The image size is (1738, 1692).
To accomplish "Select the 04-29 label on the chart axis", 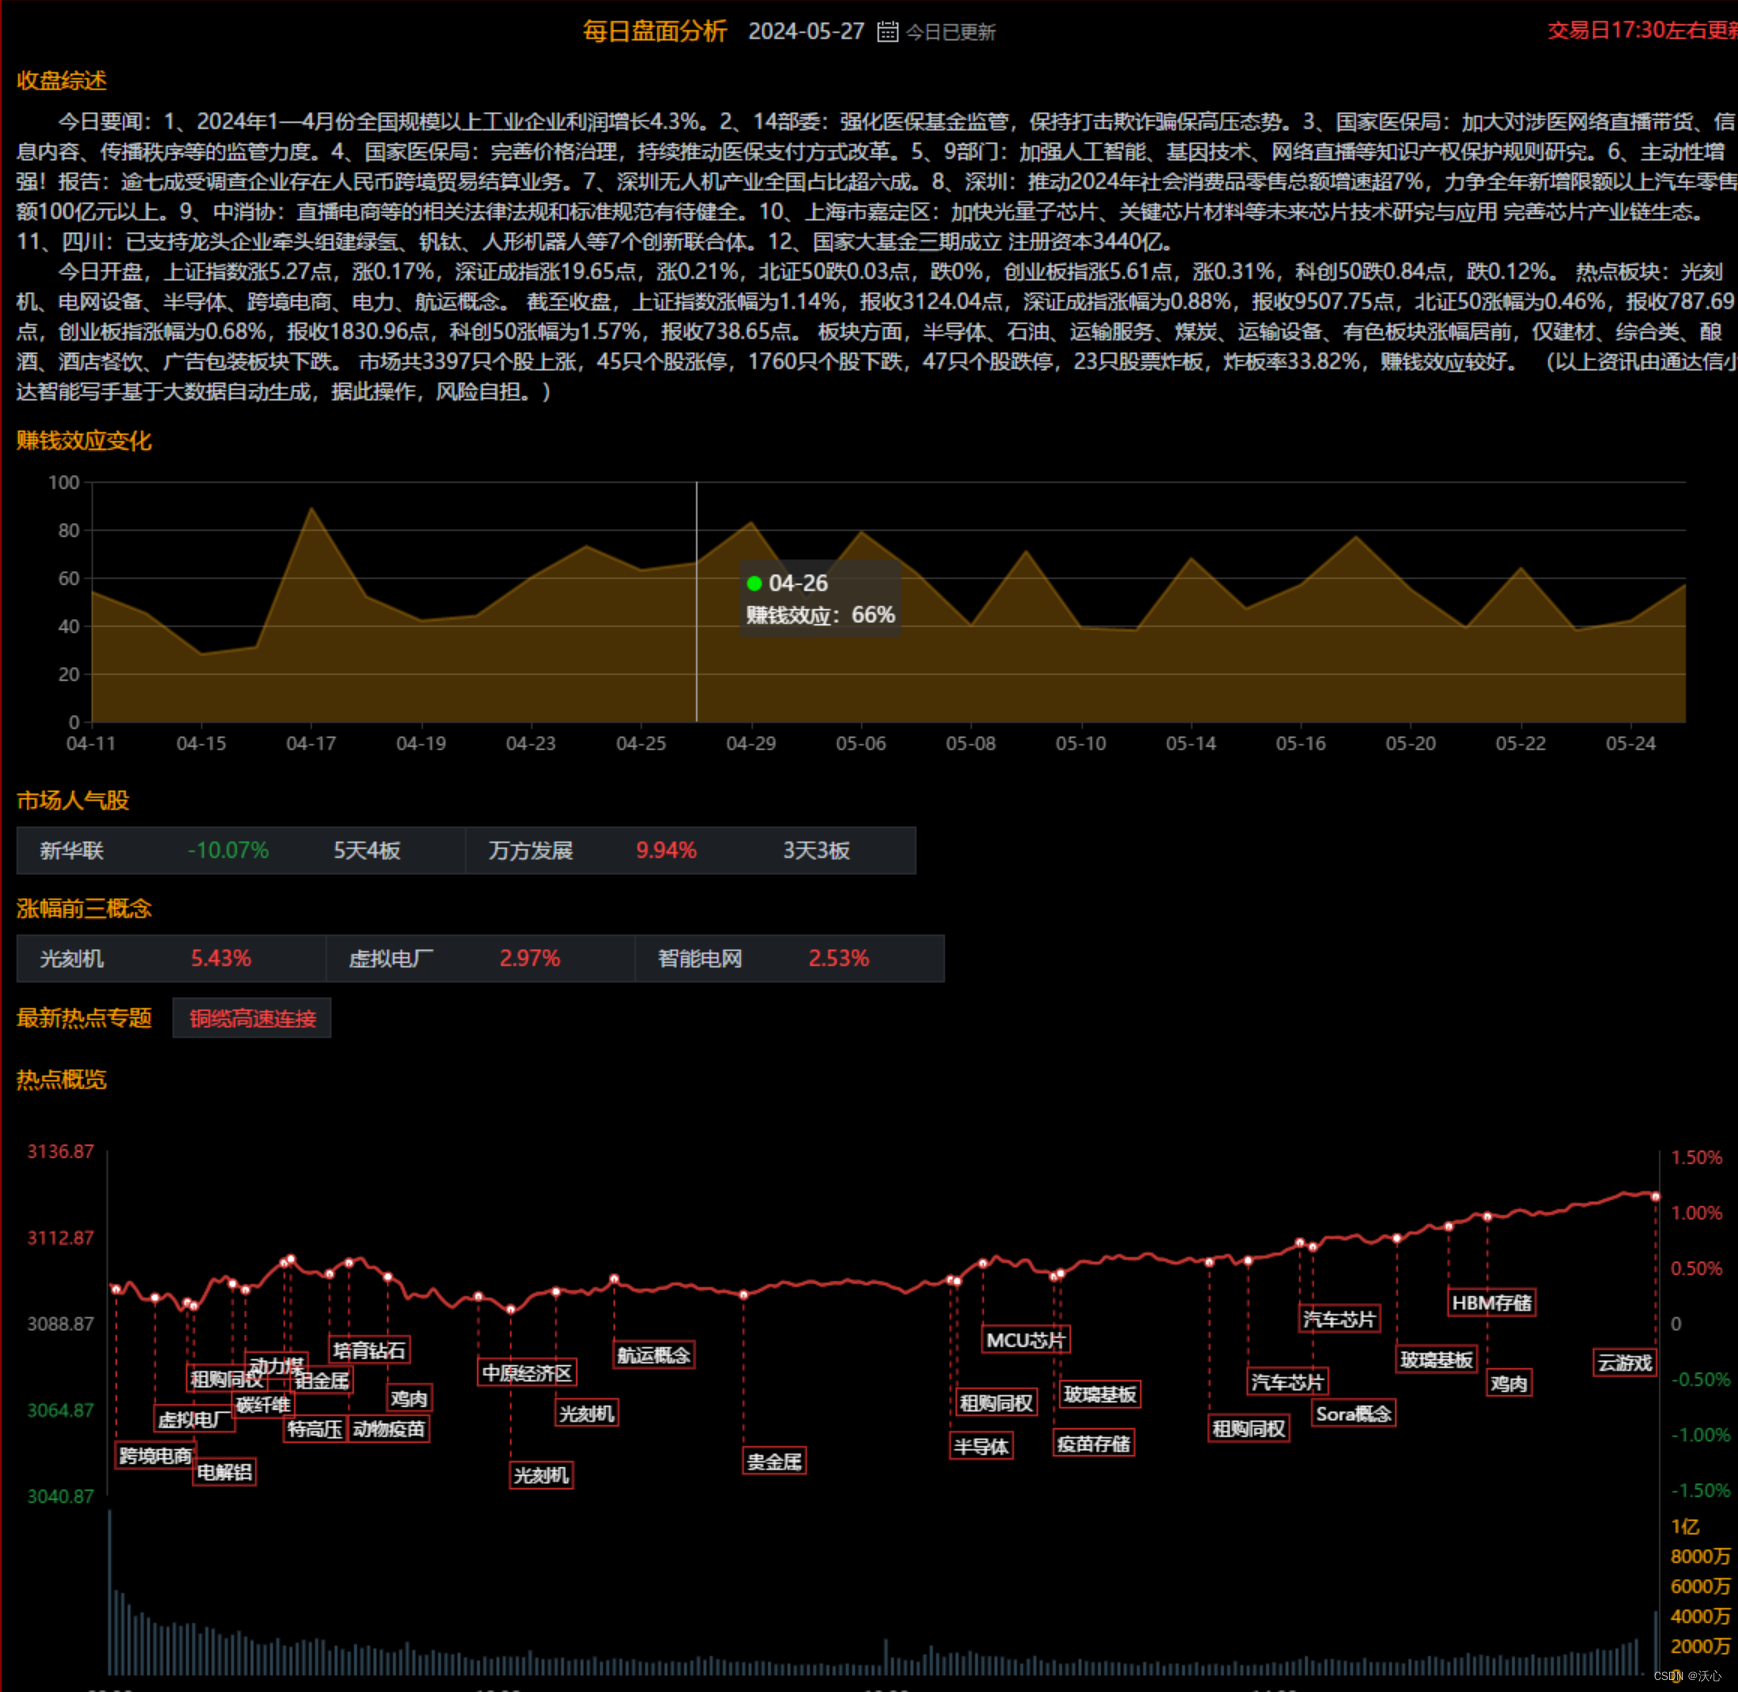I will click(751, 744).
